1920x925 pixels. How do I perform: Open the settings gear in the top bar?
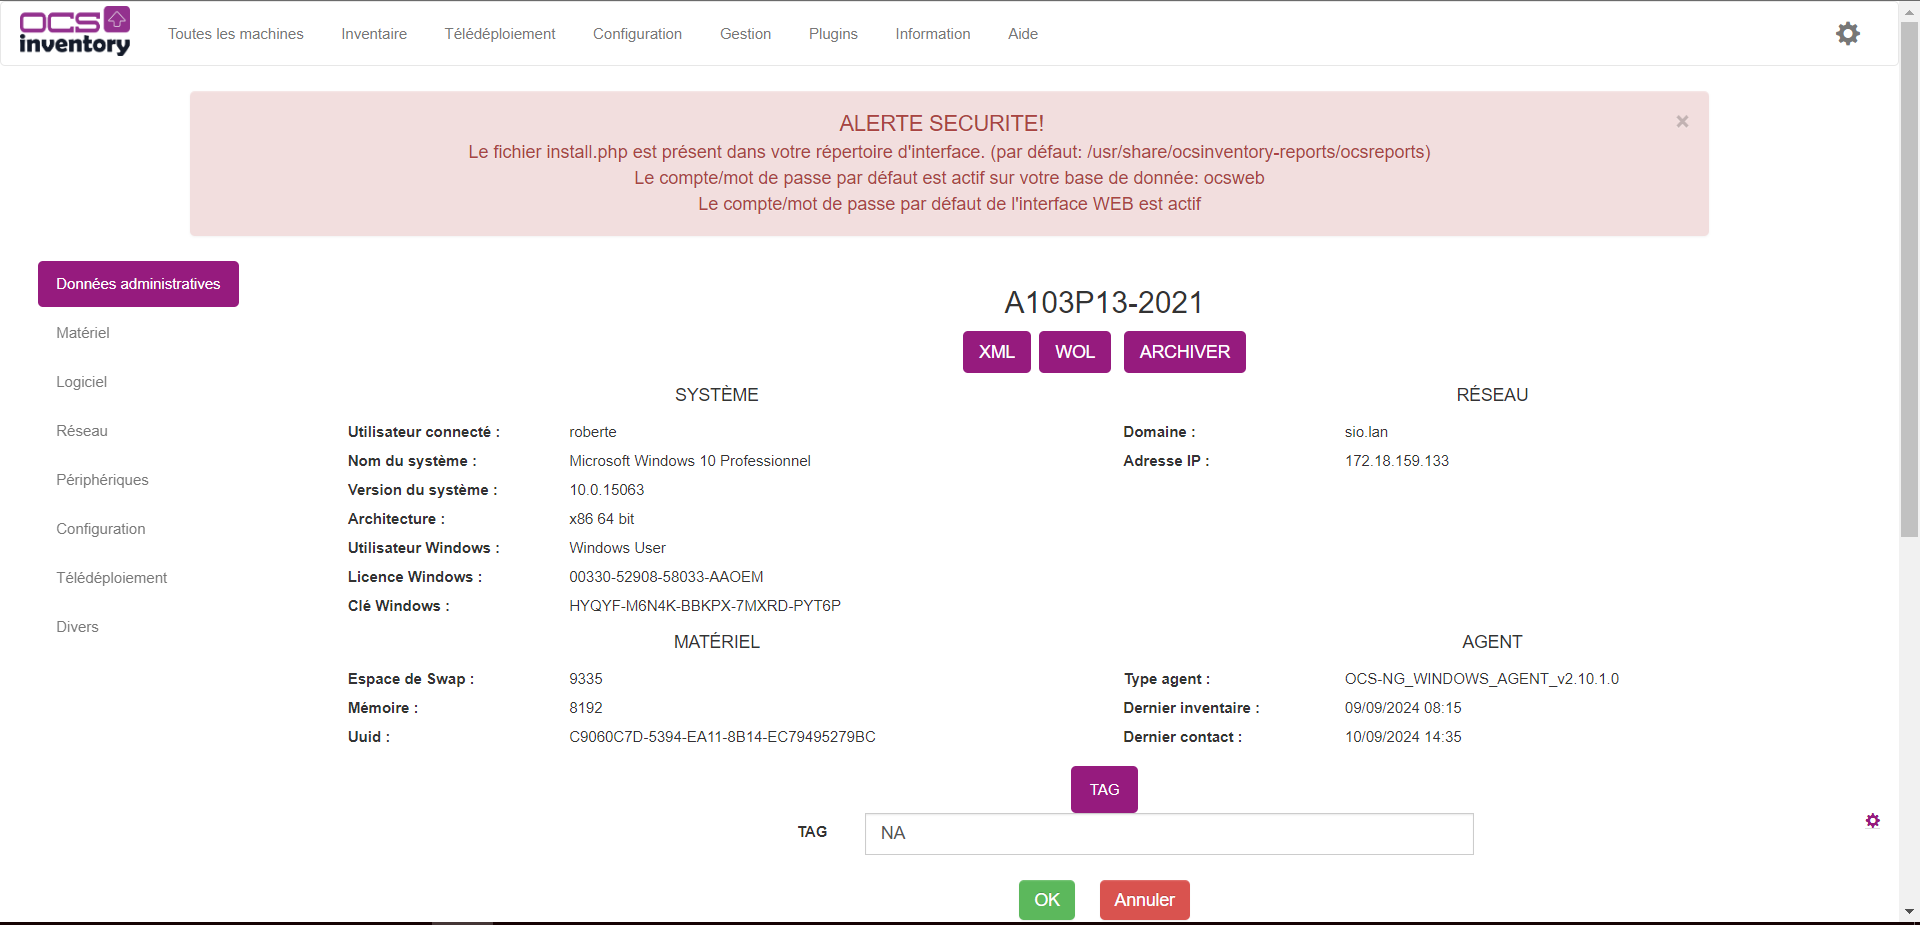[1848, 33]
